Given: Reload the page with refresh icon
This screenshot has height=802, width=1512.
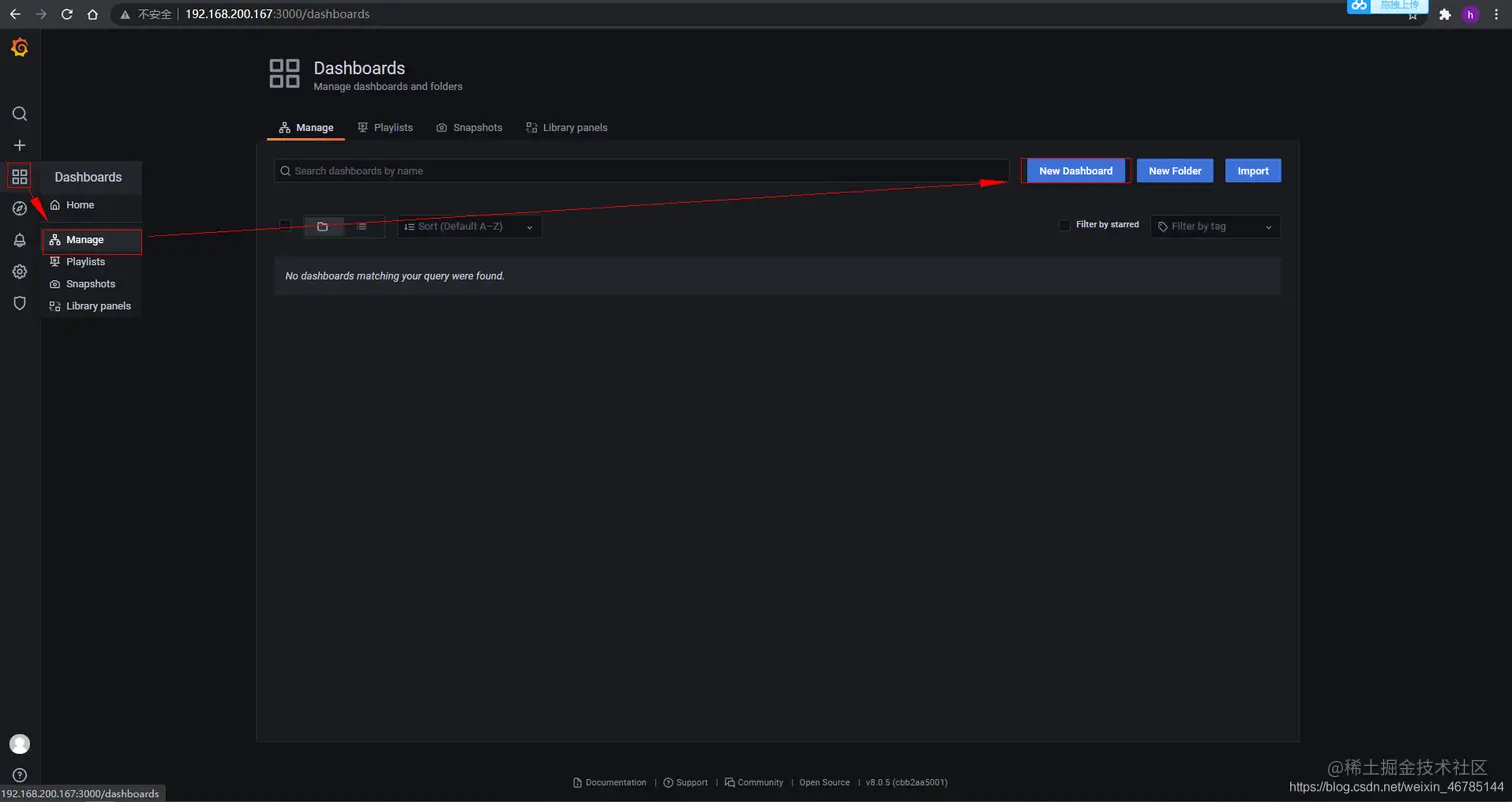Looking at the screenshot, I should [67, 14].
